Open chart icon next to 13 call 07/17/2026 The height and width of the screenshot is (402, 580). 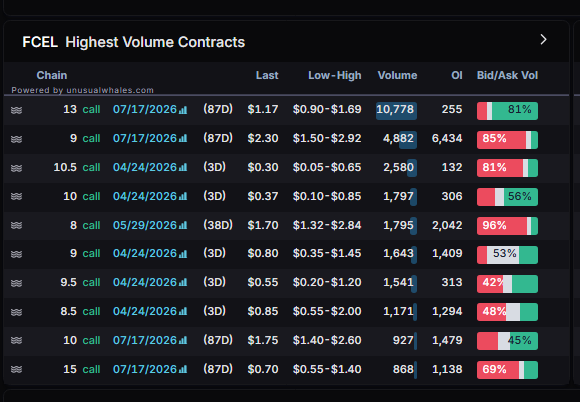click(x=183, y=110)
